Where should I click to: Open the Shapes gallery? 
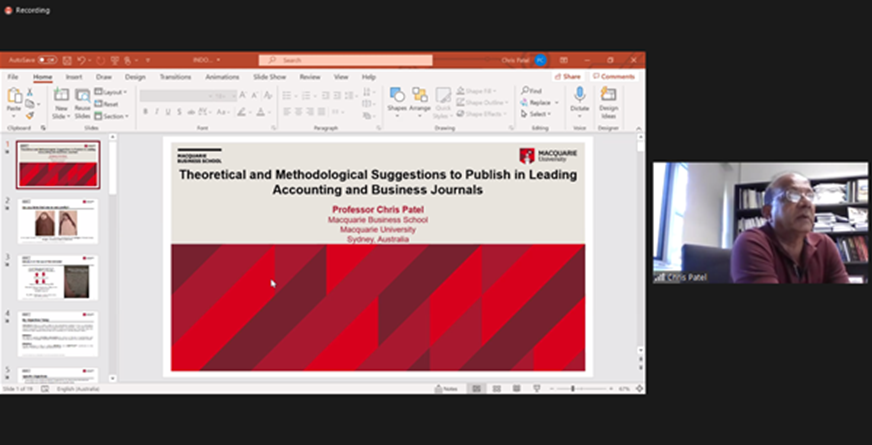pyautogui.click(x=397, y=97)
